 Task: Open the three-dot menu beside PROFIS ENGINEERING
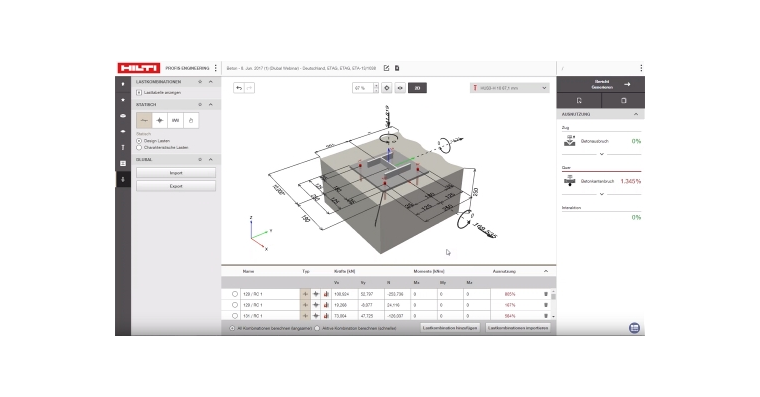216,68
